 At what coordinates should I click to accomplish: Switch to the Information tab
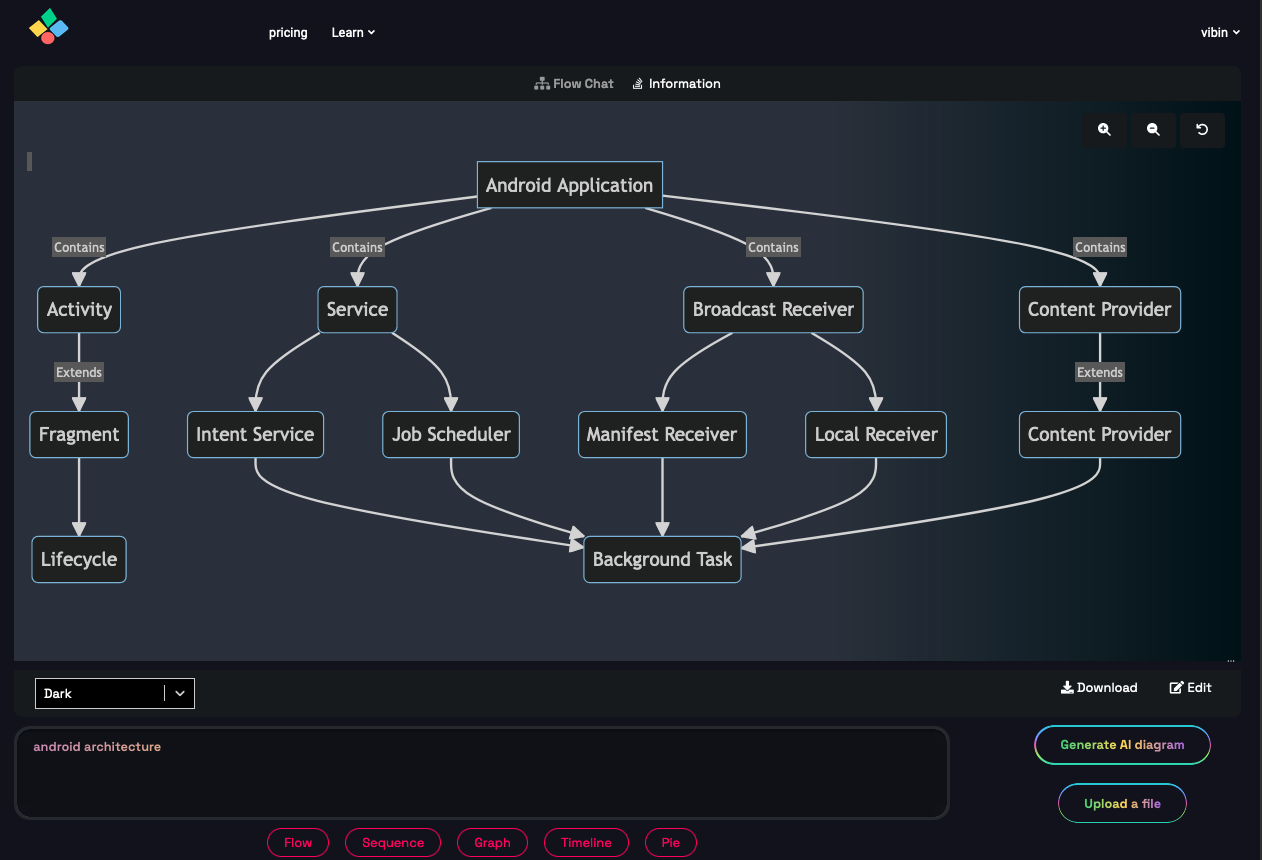677,83
